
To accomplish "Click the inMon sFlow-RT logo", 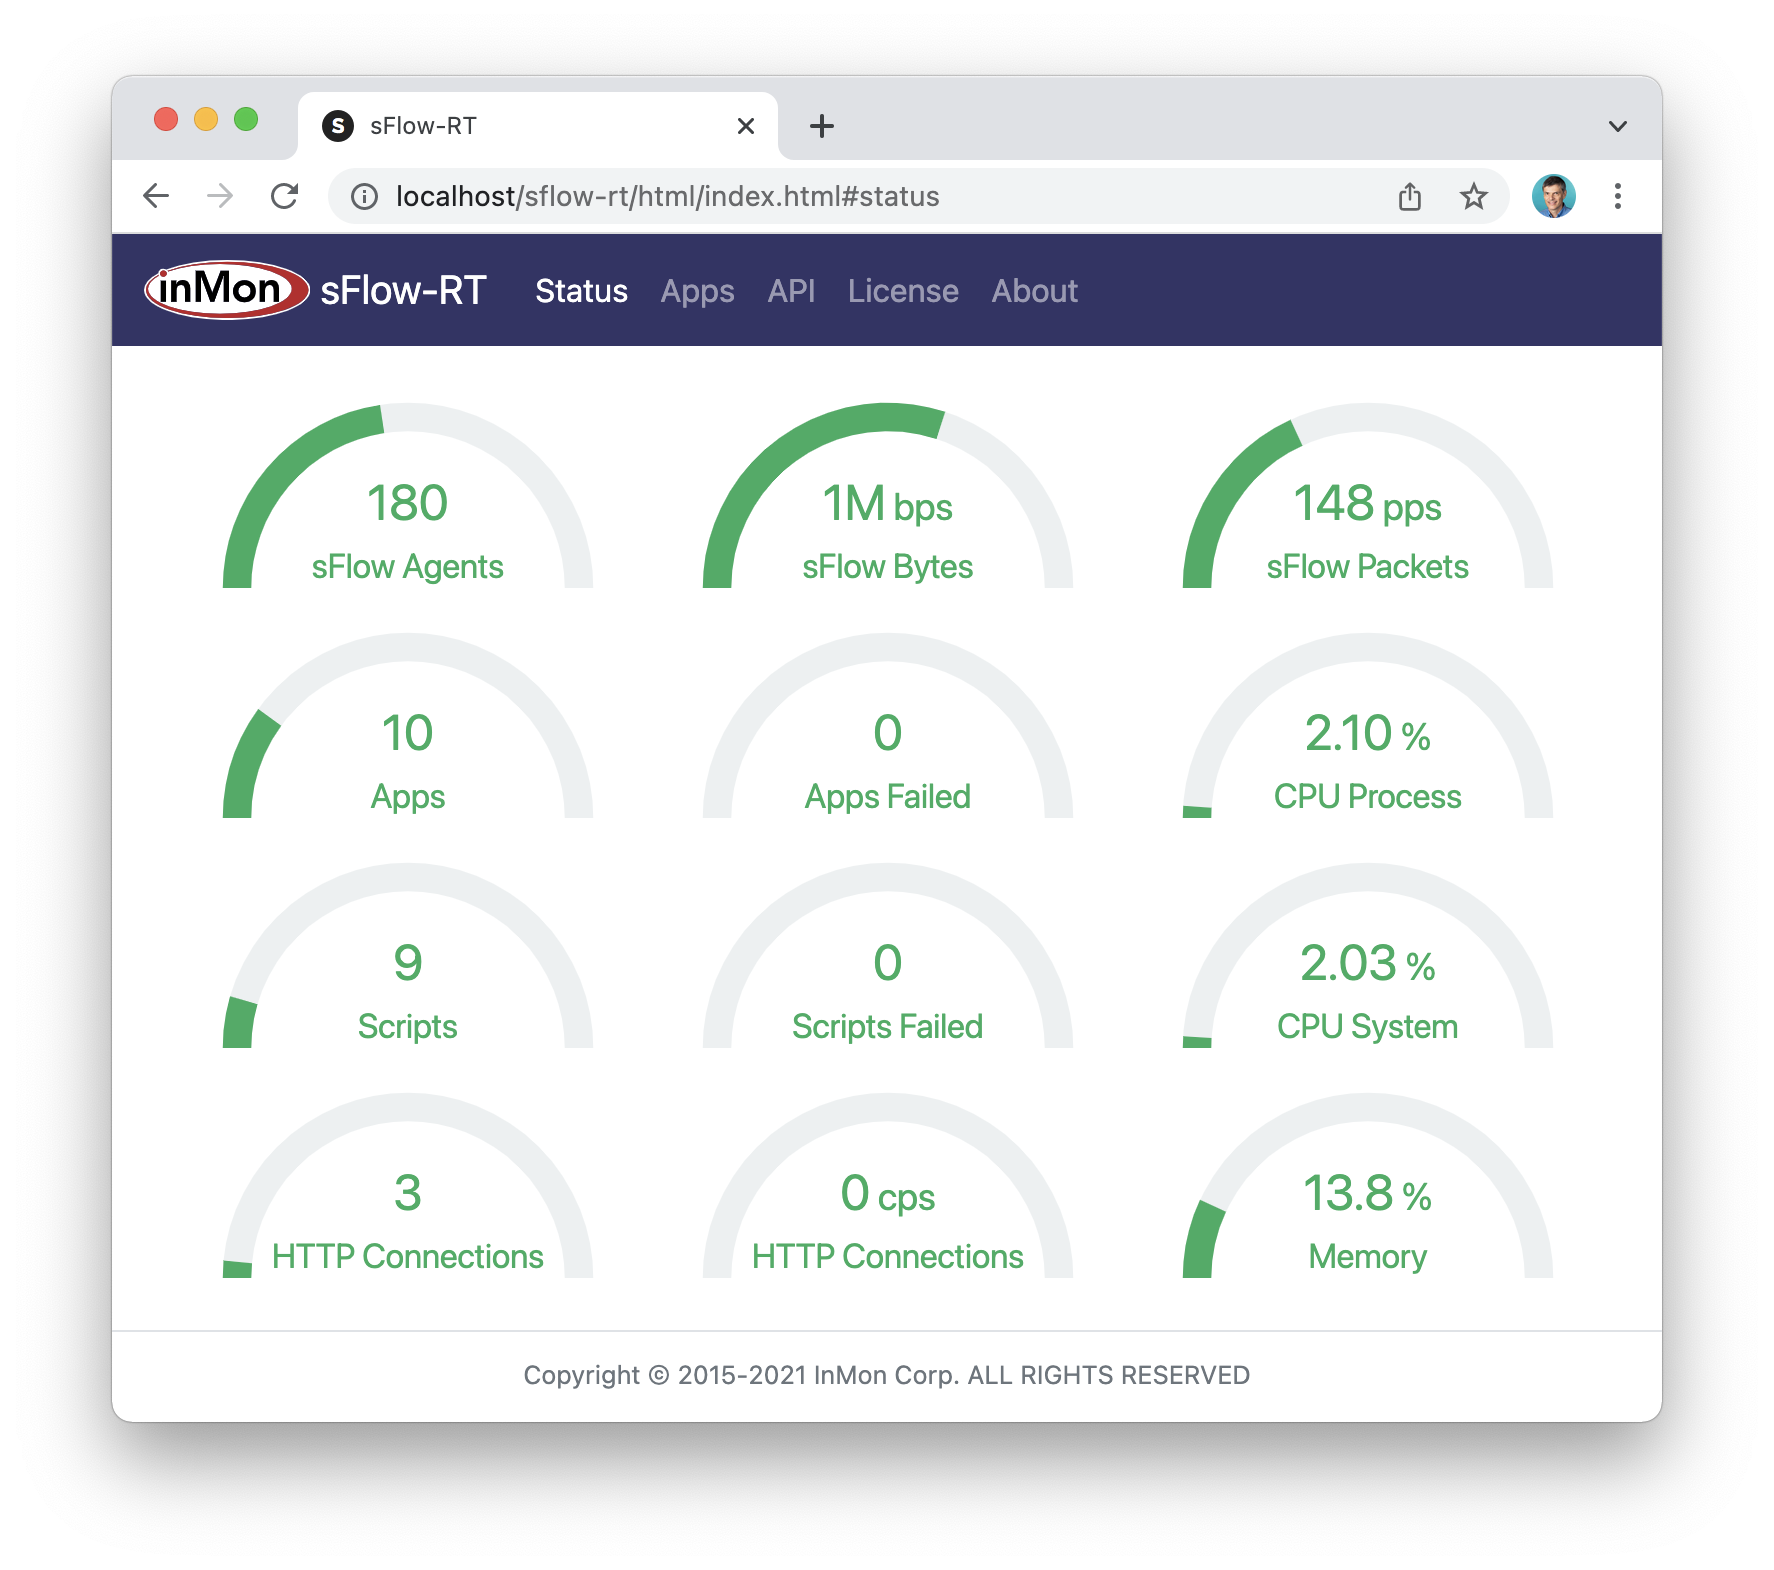I will (222, 289).
